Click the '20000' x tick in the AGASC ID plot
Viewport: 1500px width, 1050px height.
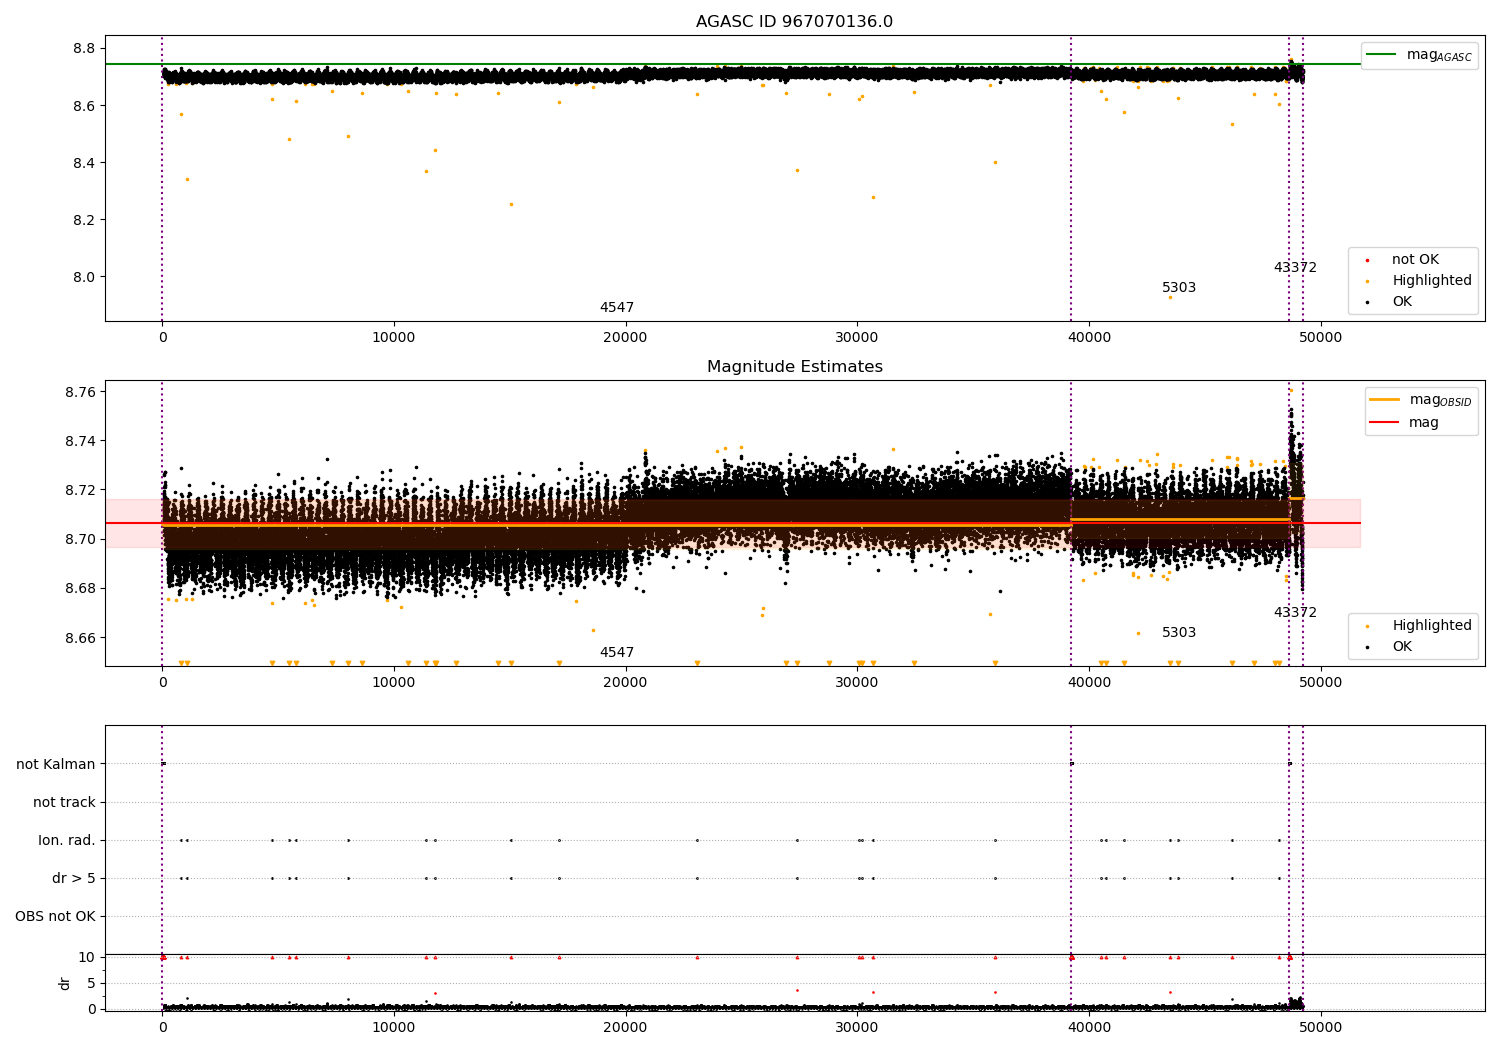(x=625, y=338)
